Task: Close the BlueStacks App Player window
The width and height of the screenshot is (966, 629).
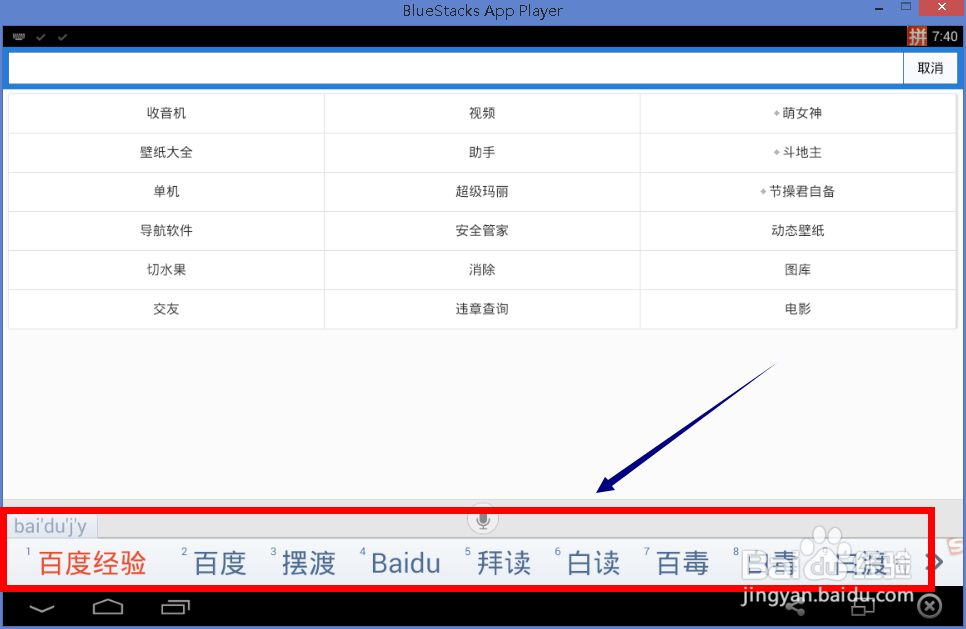Action: click(x=942, y=7)
